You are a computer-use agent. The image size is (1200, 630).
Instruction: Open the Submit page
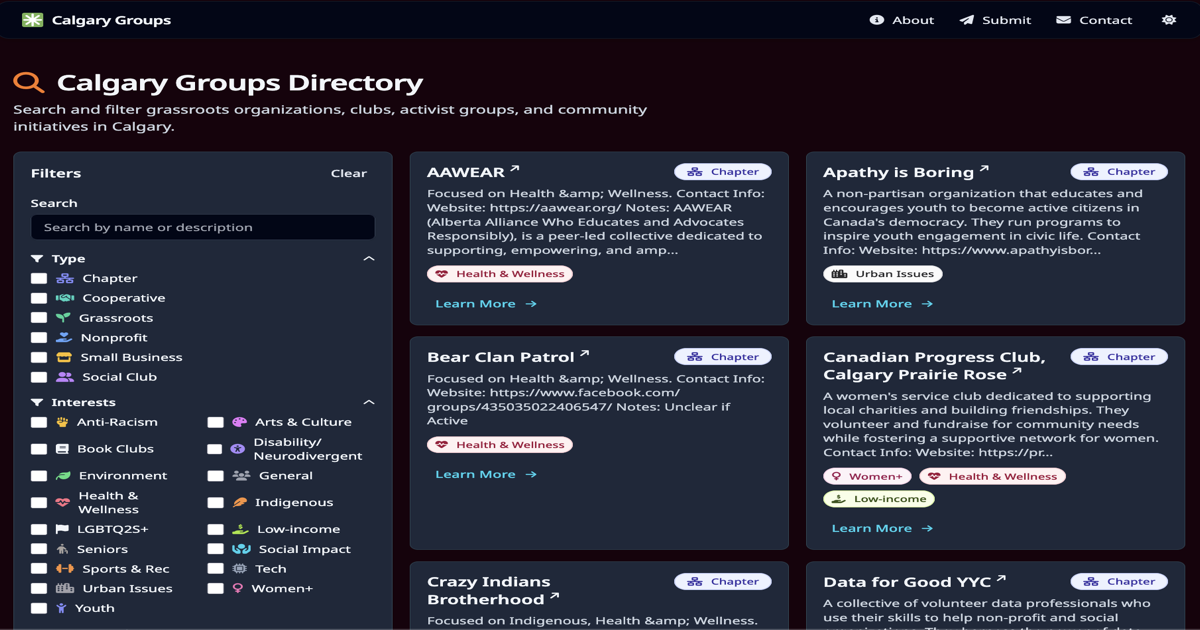coord(995,20)
